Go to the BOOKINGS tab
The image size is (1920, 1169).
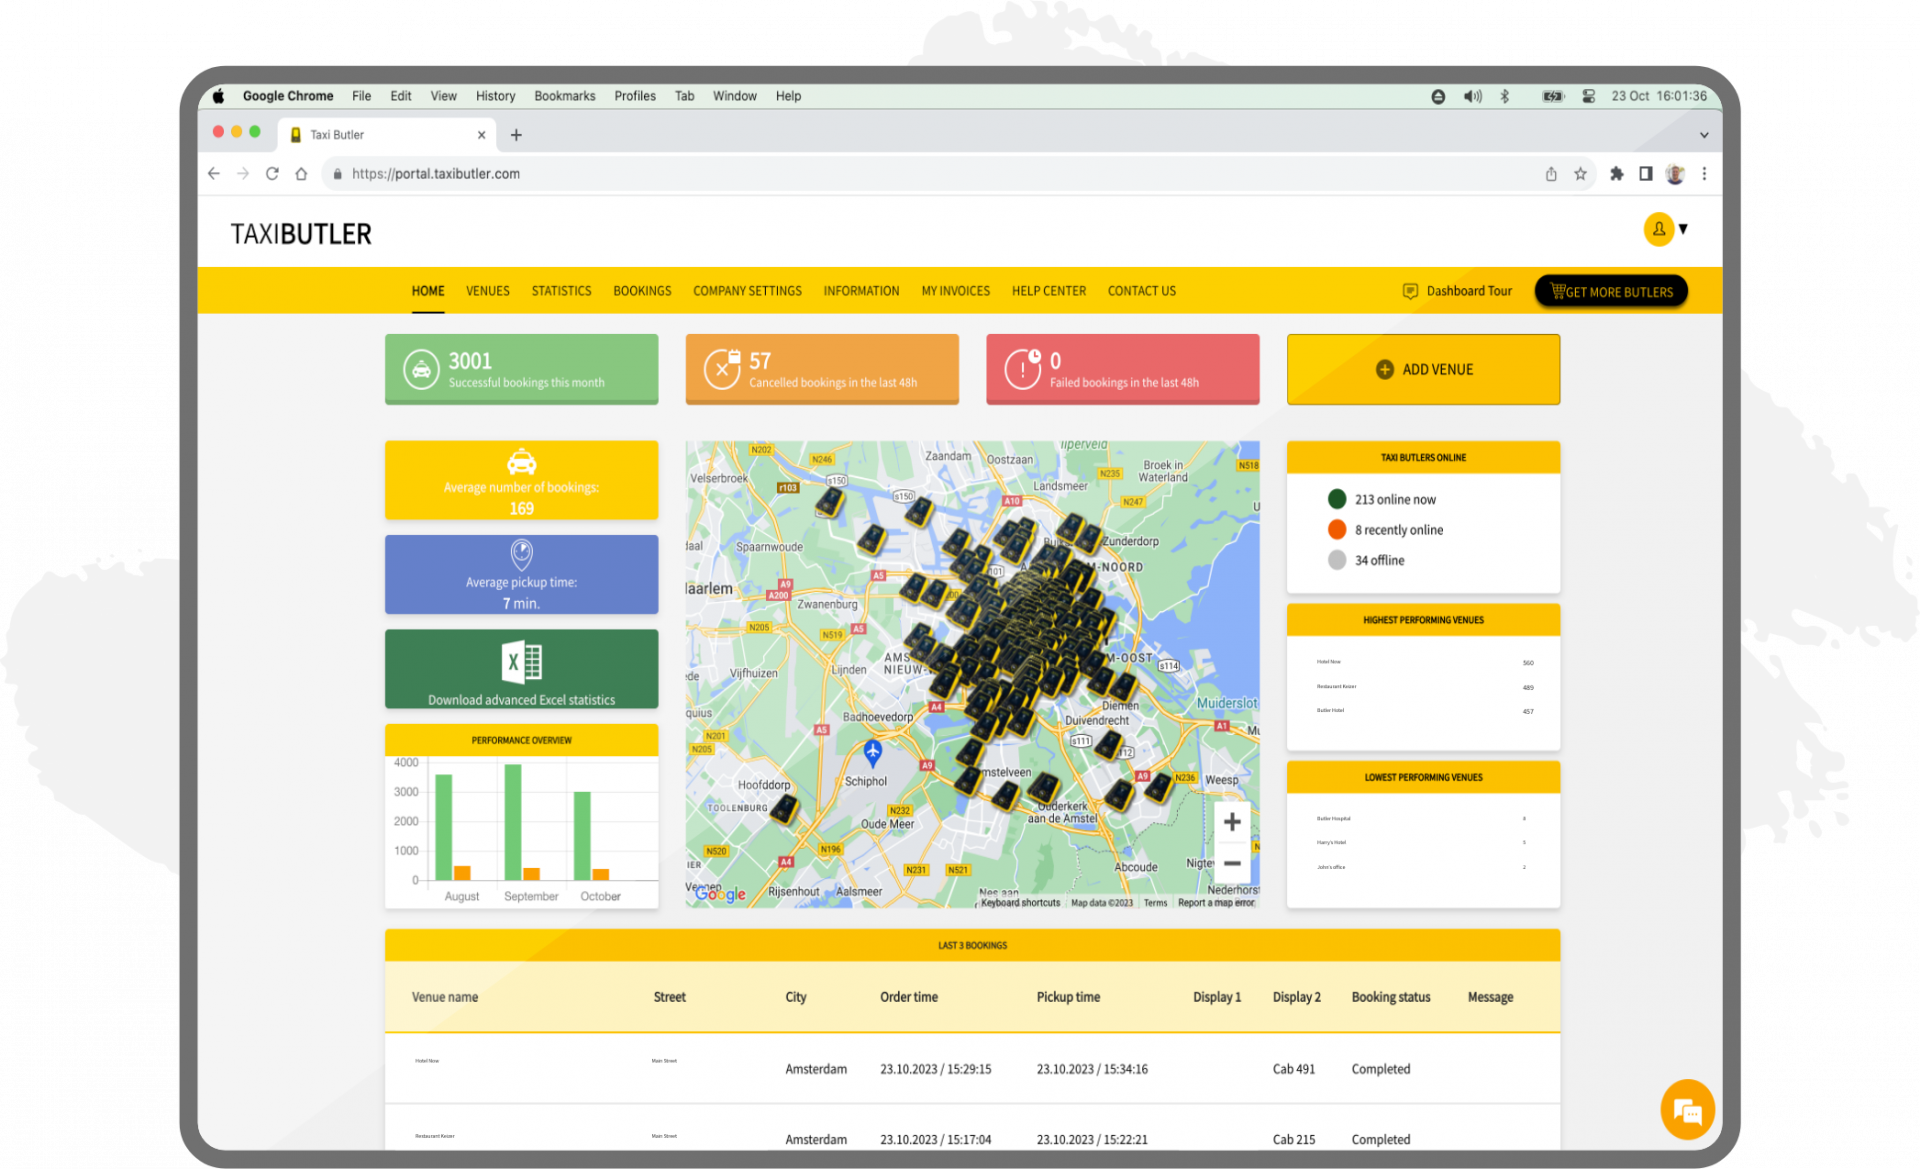tap(642, 291)
